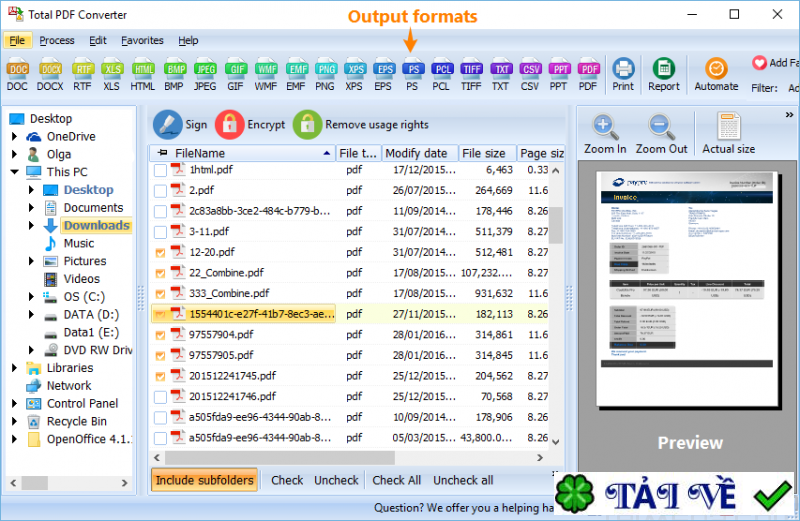Image resolution: width=800 pixels, height=521 pixels.
Task: Expand the Downloads tree node
Action: click(31, 226)
